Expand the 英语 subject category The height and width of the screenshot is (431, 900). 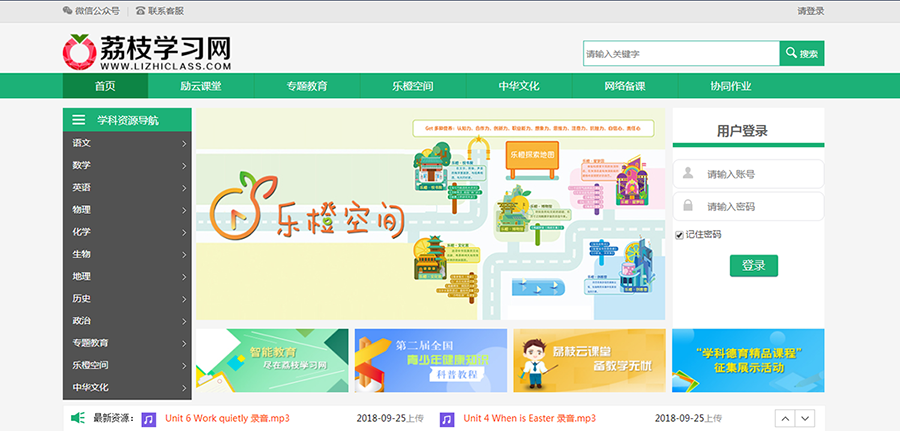point(126,188)
